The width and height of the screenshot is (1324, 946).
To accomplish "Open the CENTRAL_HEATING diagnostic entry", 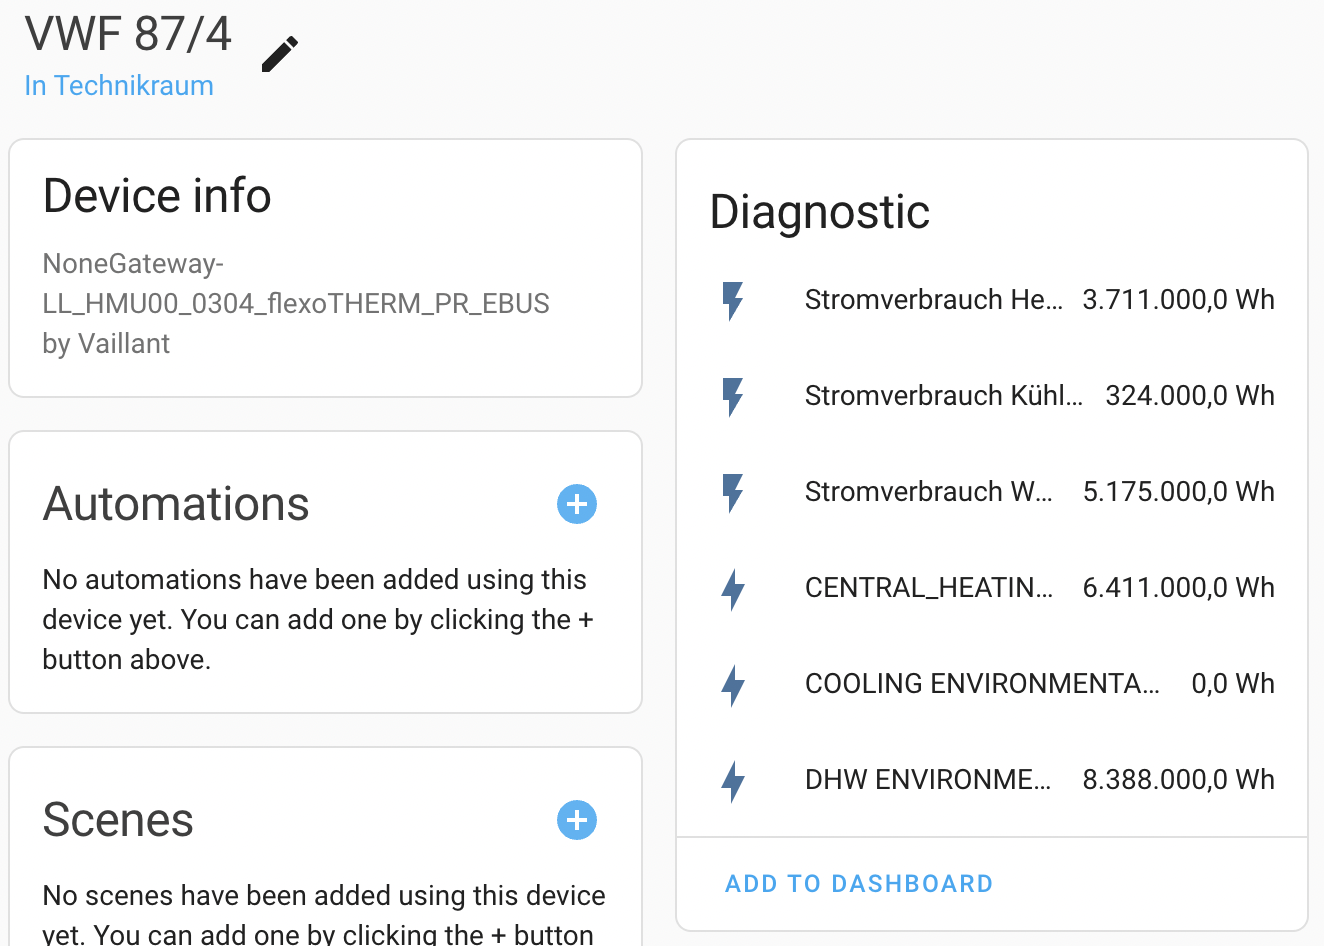I will click(928, 589).
